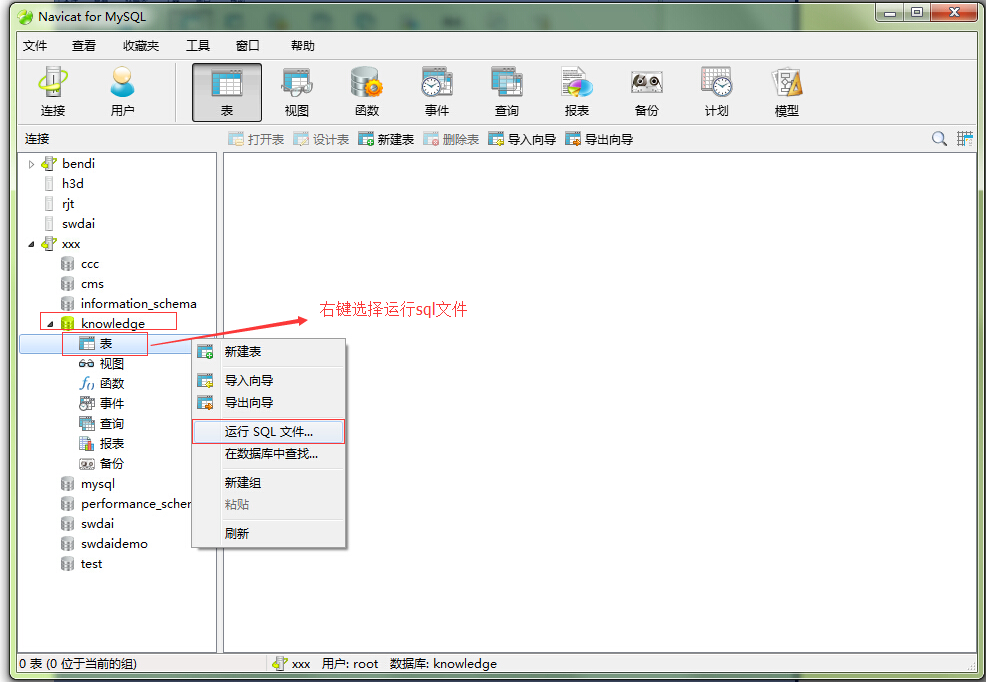Click the search magnifier icon
This screenshot has width=986, height=682.
point(939,139)
